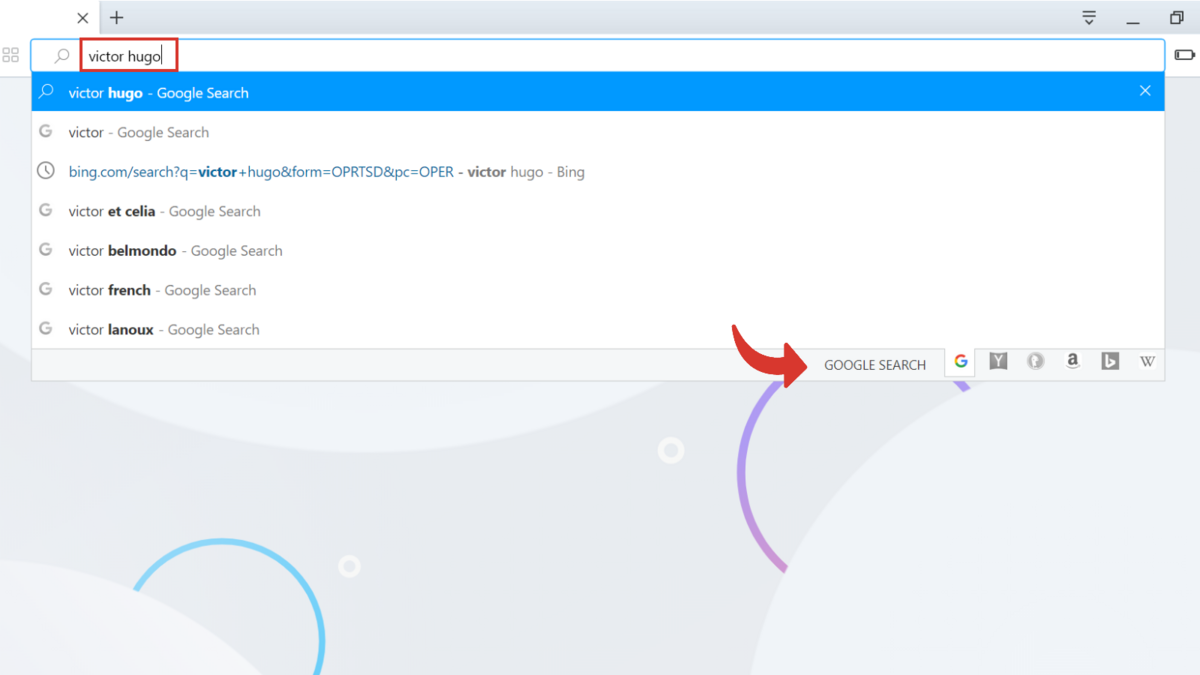Choose 'victor lanoux' suggestion
This screenshot has width=1200, height=675.
pyautogui.click(x=598, y=329)
